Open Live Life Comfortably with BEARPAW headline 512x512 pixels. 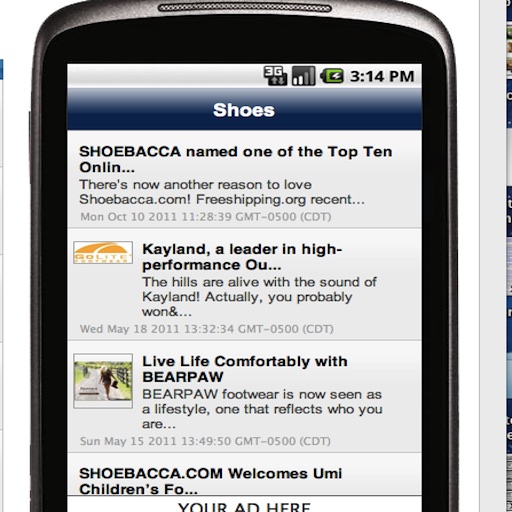[x=245, y=369]
